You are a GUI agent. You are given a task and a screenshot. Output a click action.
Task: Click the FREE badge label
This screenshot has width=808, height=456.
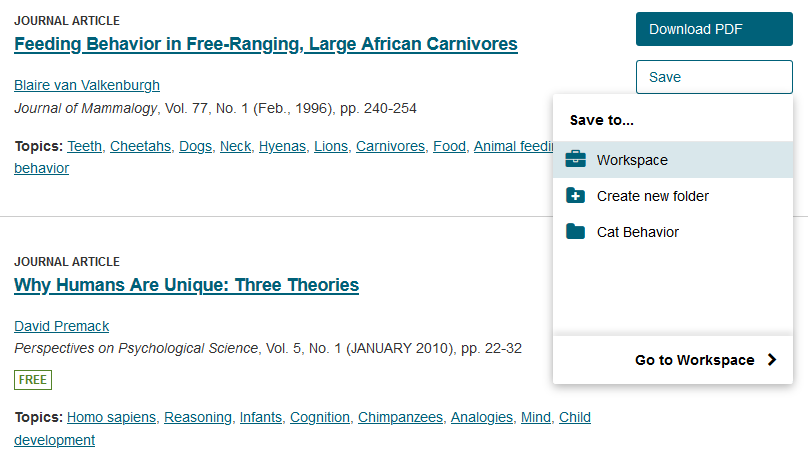32,380
